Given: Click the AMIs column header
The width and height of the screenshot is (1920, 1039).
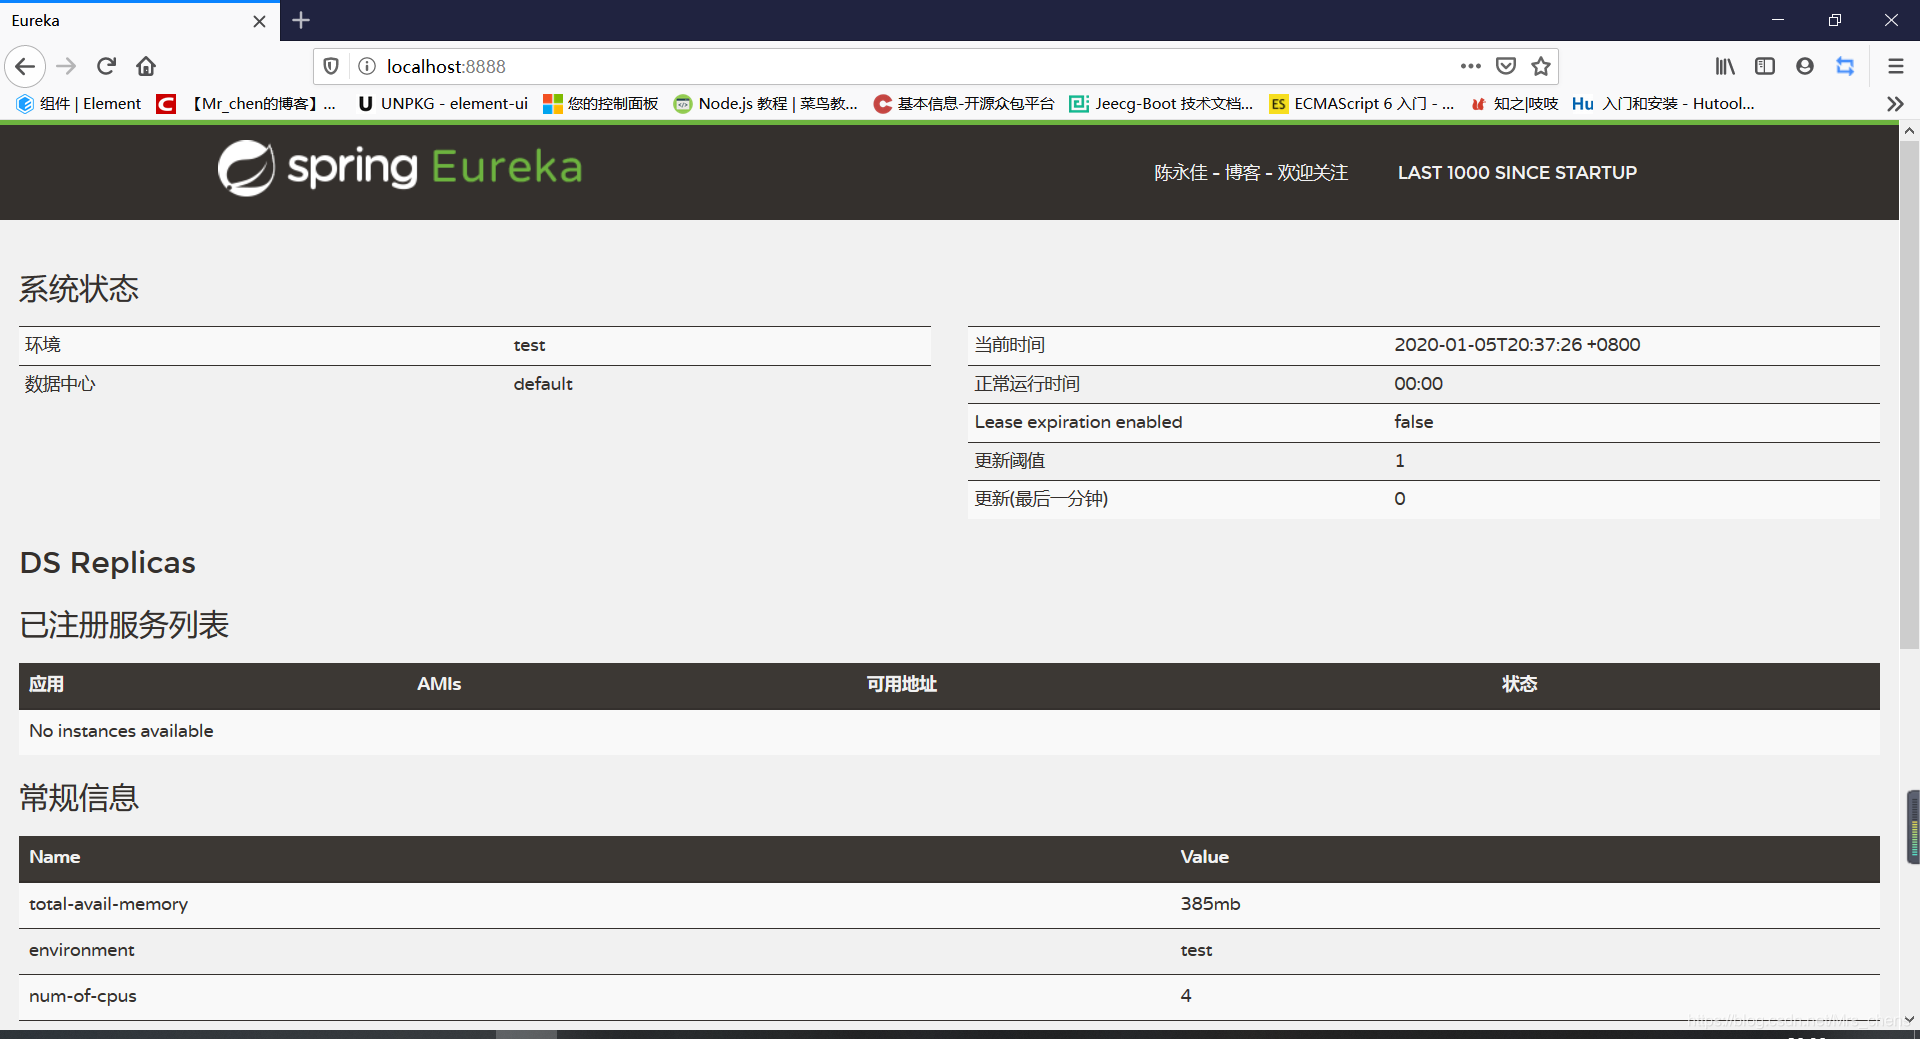Looking at the screenshot, I should 439,684.
